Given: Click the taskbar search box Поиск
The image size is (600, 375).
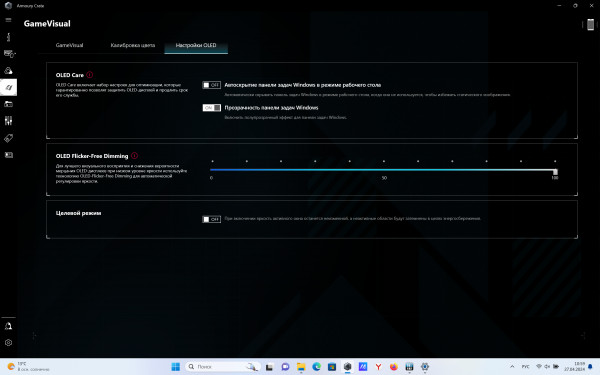Looking at the screenshot, I should [222, 367].
